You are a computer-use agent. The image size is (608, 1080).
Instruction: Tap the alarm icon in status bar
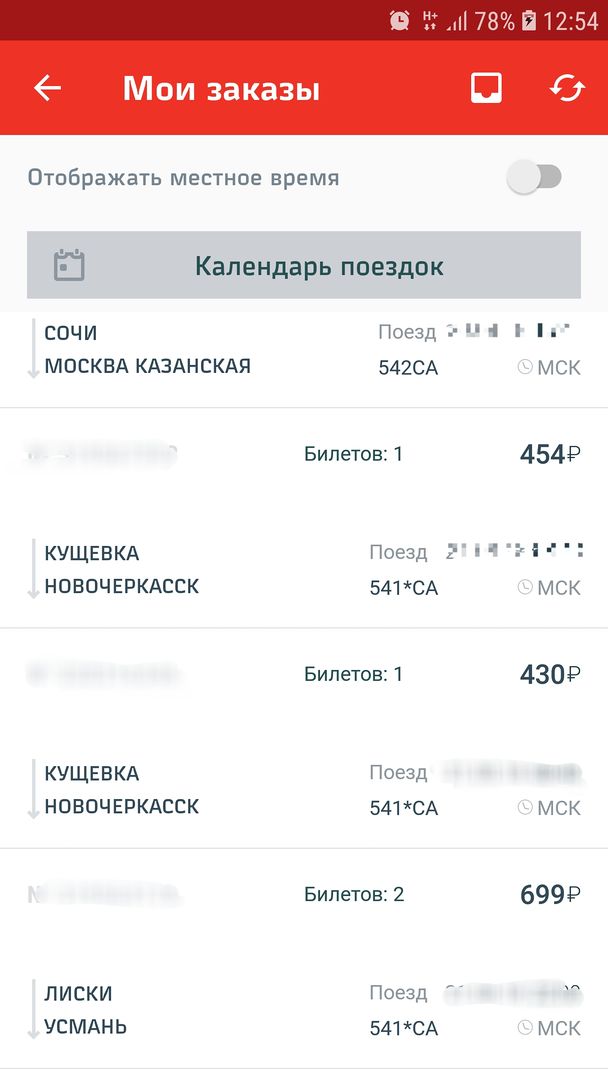pos(399,20)
